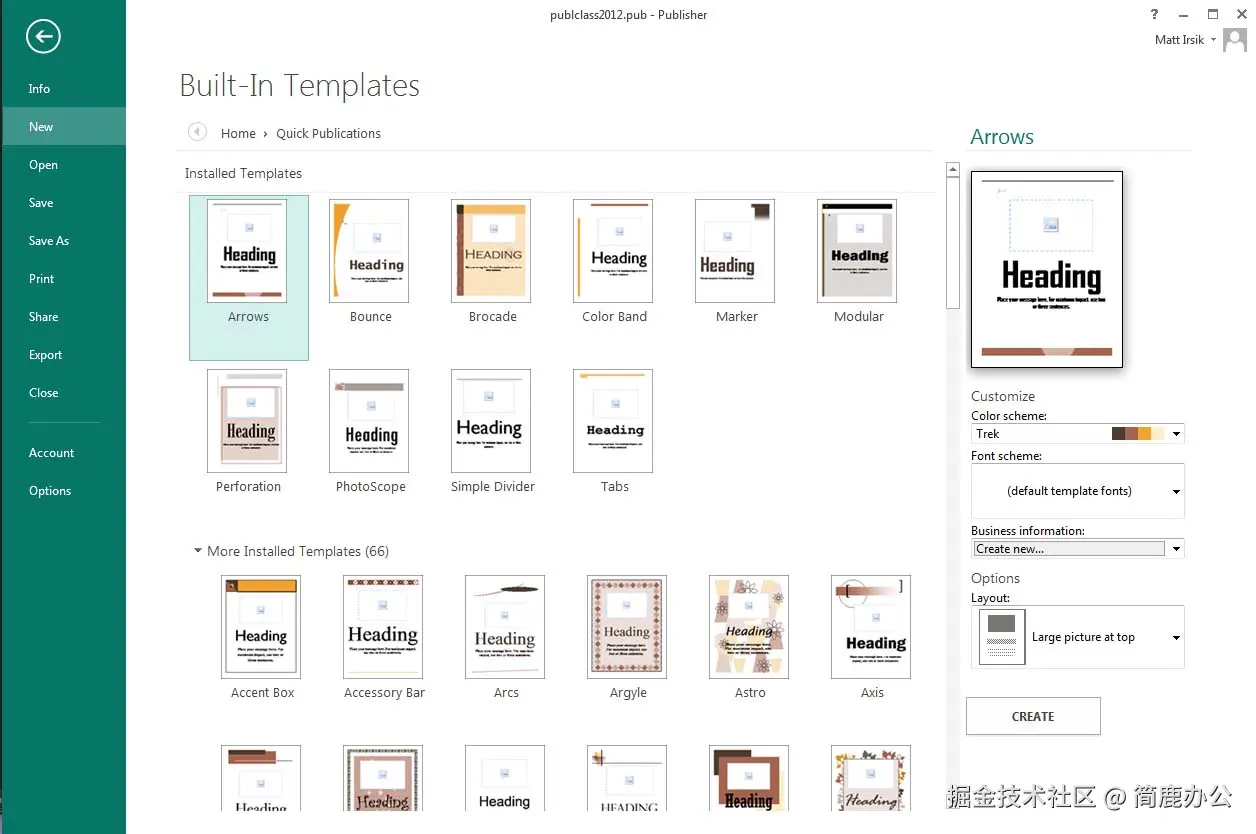Select the Perforation template thumbnail
Screen dimensions: 1256x834
(247, 421)
